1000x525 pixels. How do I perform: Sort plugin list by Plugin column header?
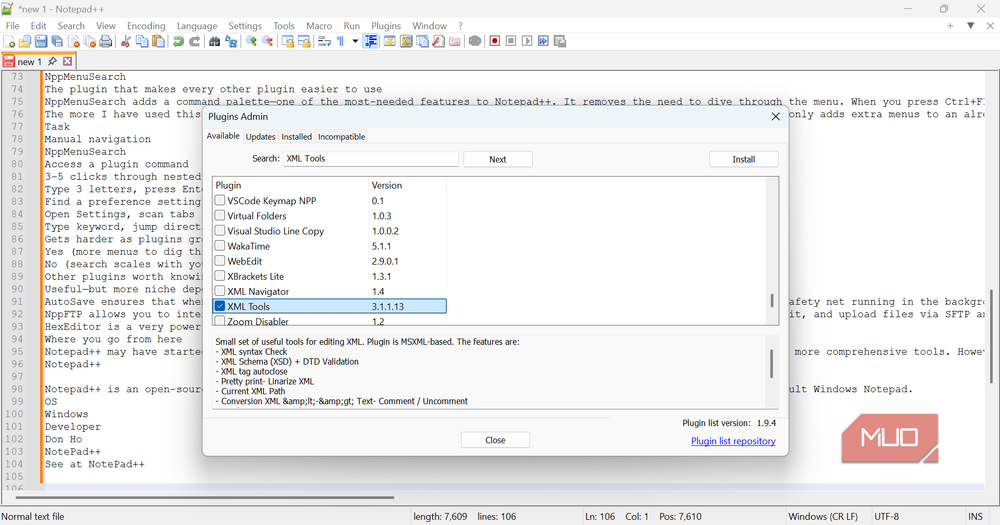[x=291, y=185]
